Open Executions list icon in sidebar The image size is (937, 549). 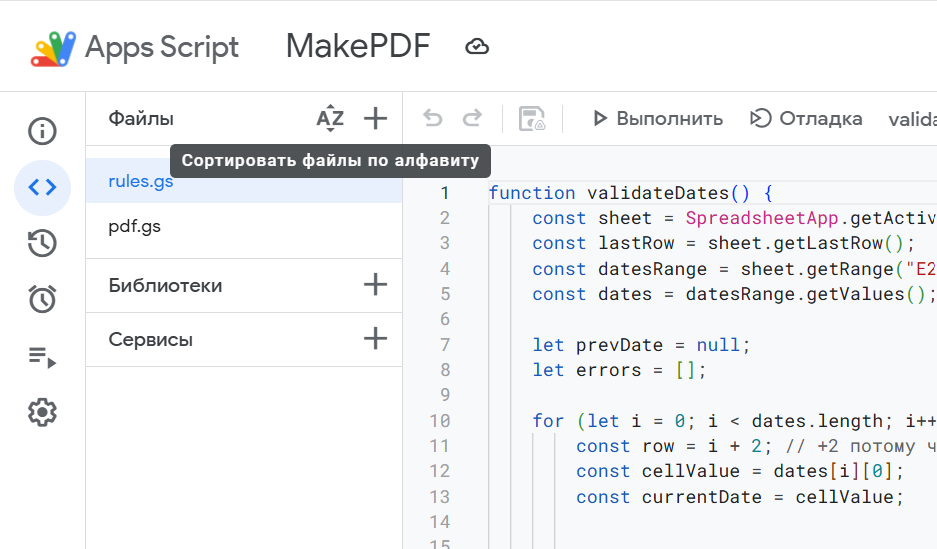point(42,356)
